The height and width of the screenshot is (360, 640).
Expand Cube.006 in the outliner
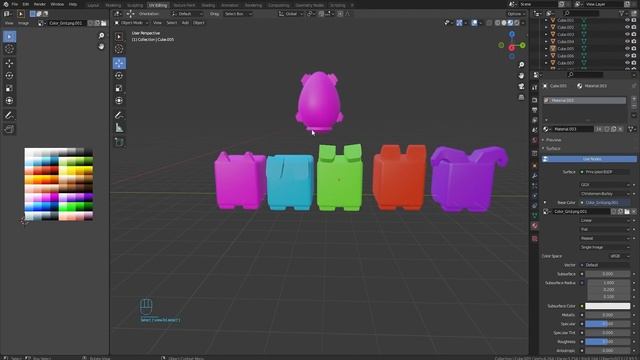click(x=546, y=56)
